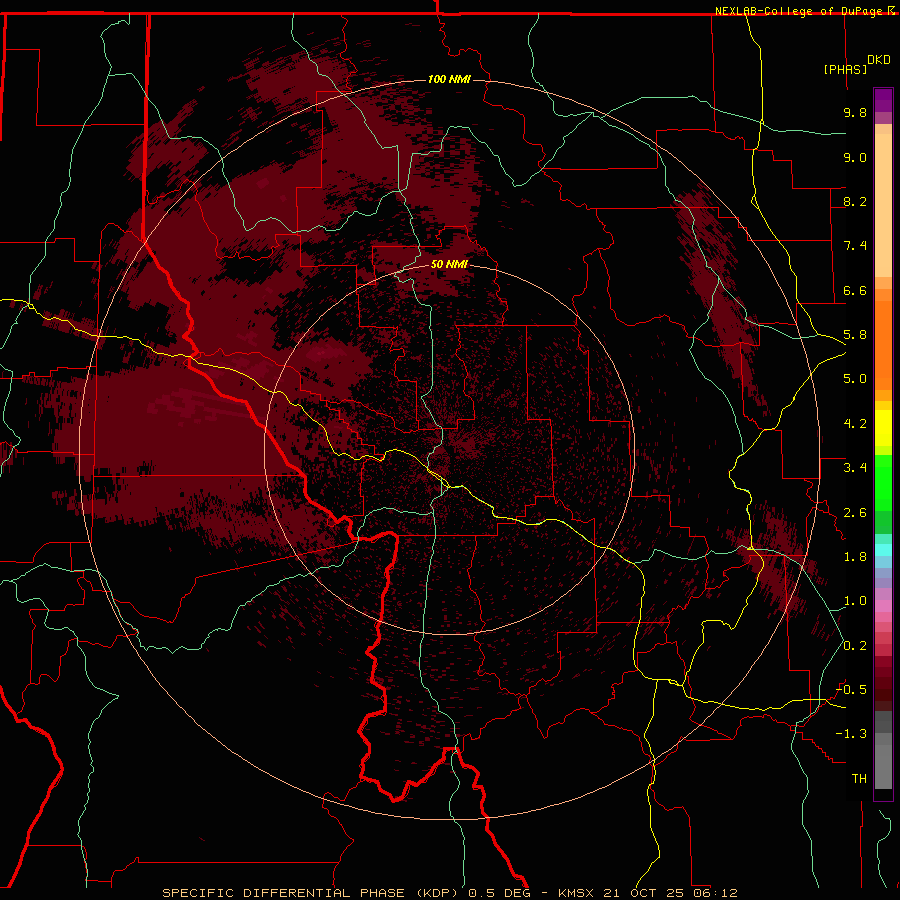This screenshot has height=900, width=900.
Task: Click the 7.4 scale value
Action: click(855, 246)
